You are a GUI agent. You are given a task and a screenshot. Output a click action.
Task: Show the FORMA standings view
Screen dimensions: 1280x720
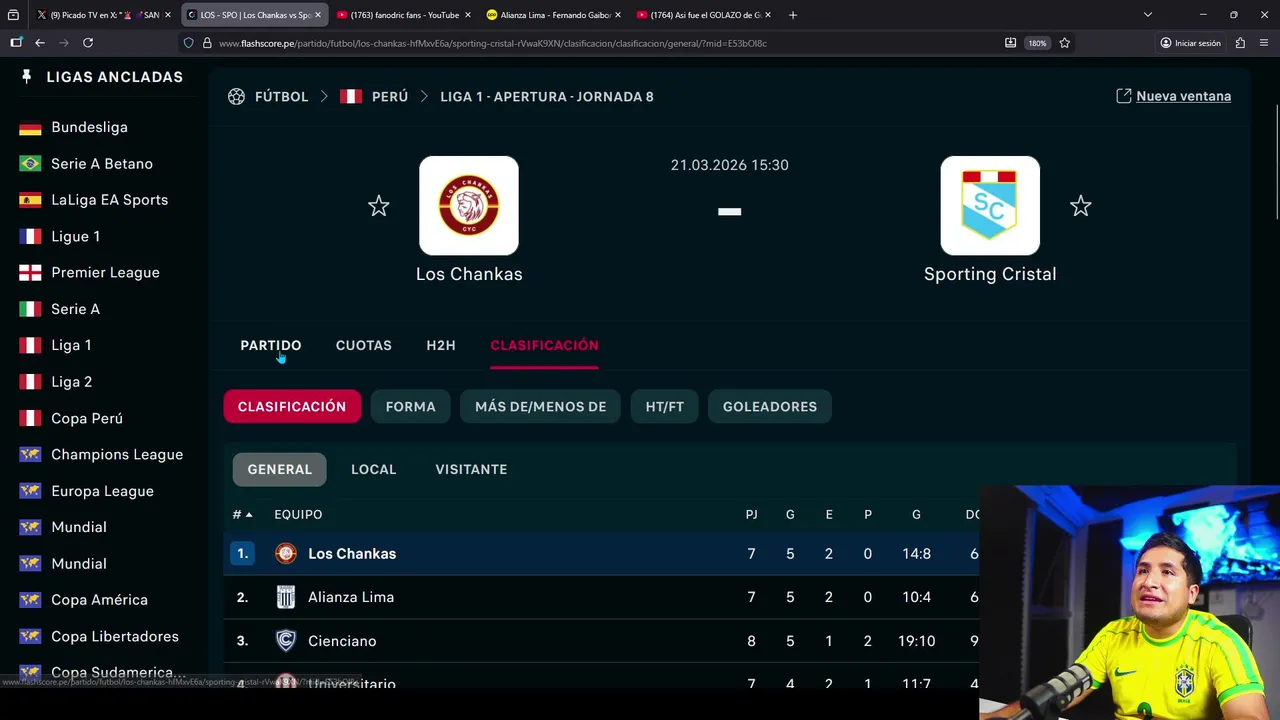click(410, 407)
